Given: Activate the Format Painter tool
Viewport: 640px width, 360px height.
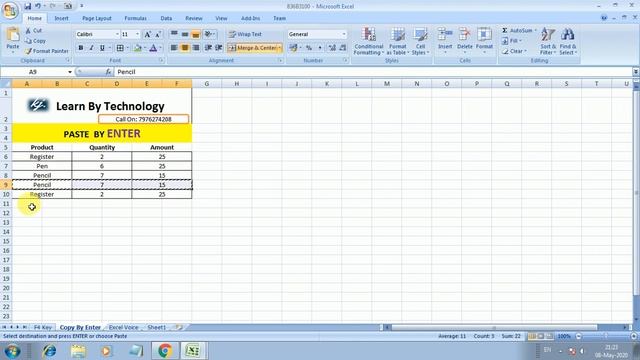Looking at the screenshot, I should point(47,51).
